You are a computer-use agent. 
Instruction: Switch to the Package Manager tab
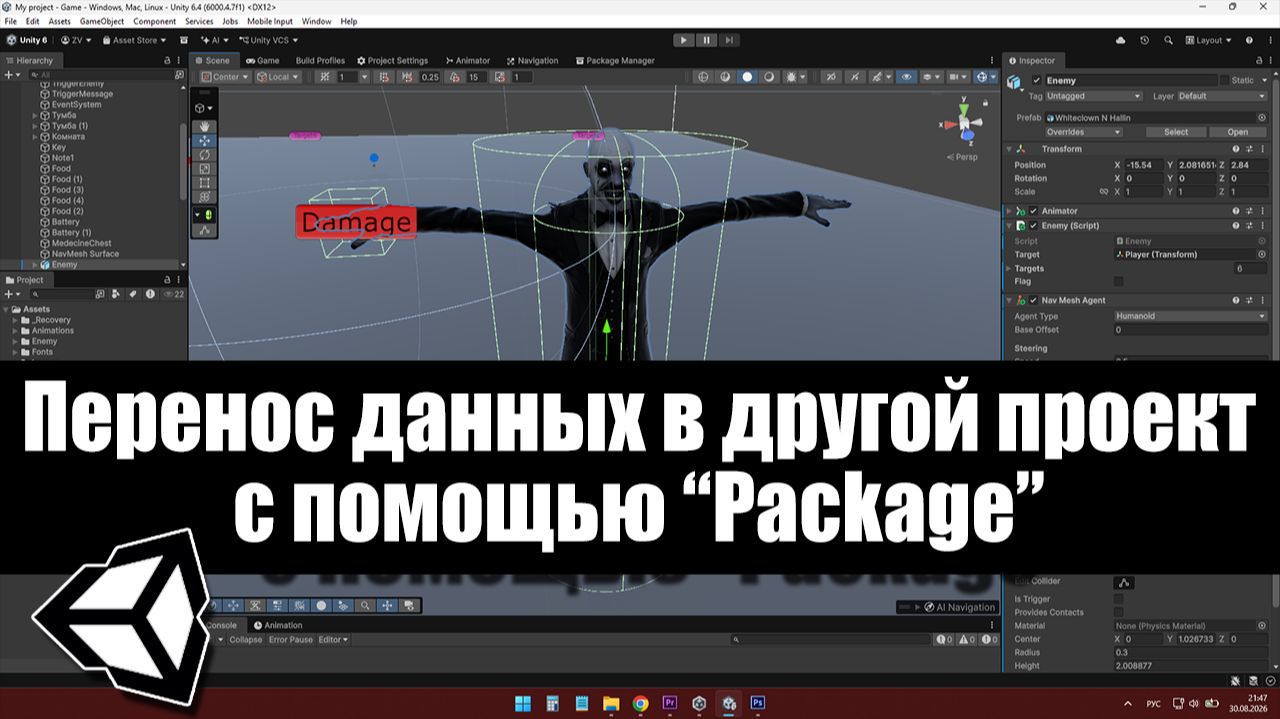coord(615,61)
